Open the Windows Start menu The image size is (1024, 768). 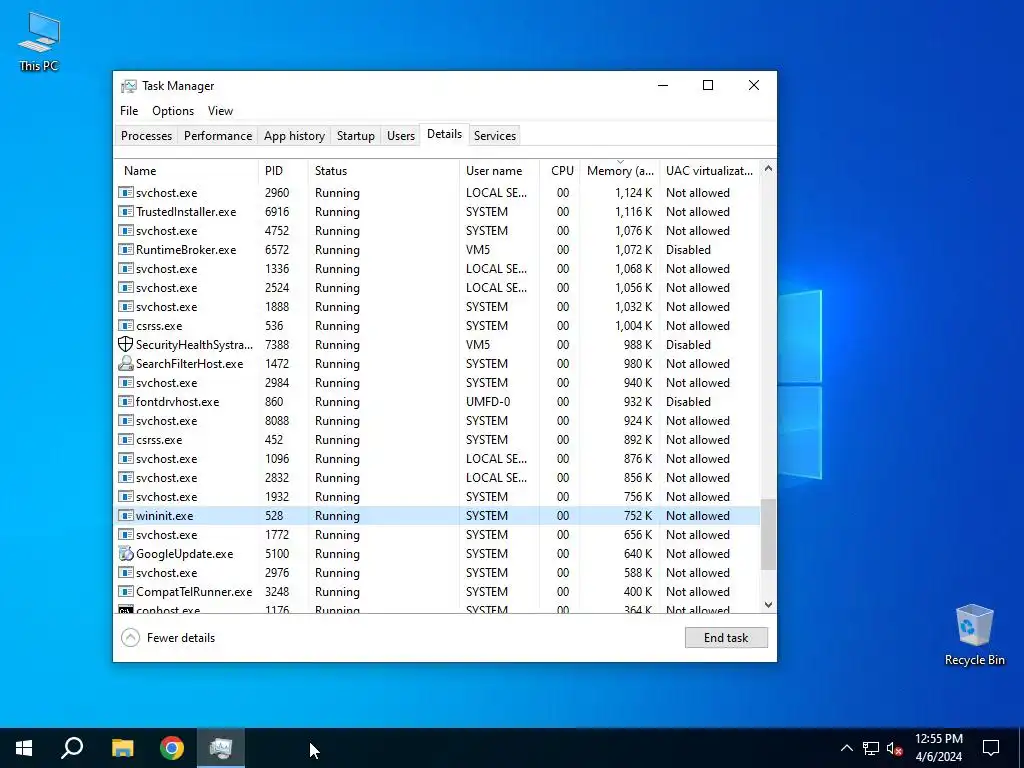tap(24, 748)
